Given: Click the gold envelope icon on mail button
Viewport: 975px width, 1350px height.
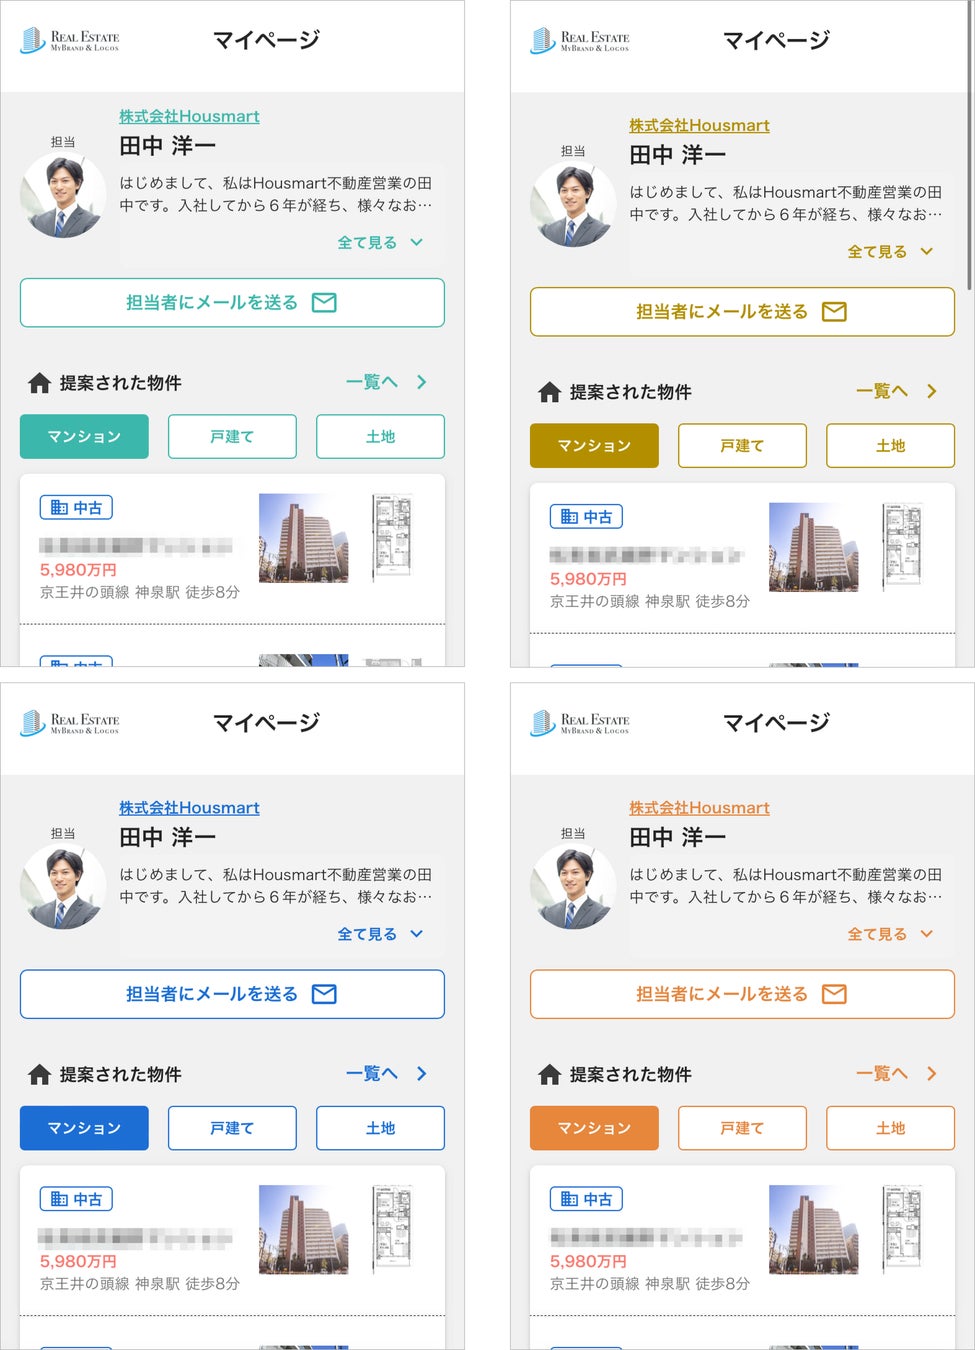Looking at the screenshot, I should [x=834, y=312].
